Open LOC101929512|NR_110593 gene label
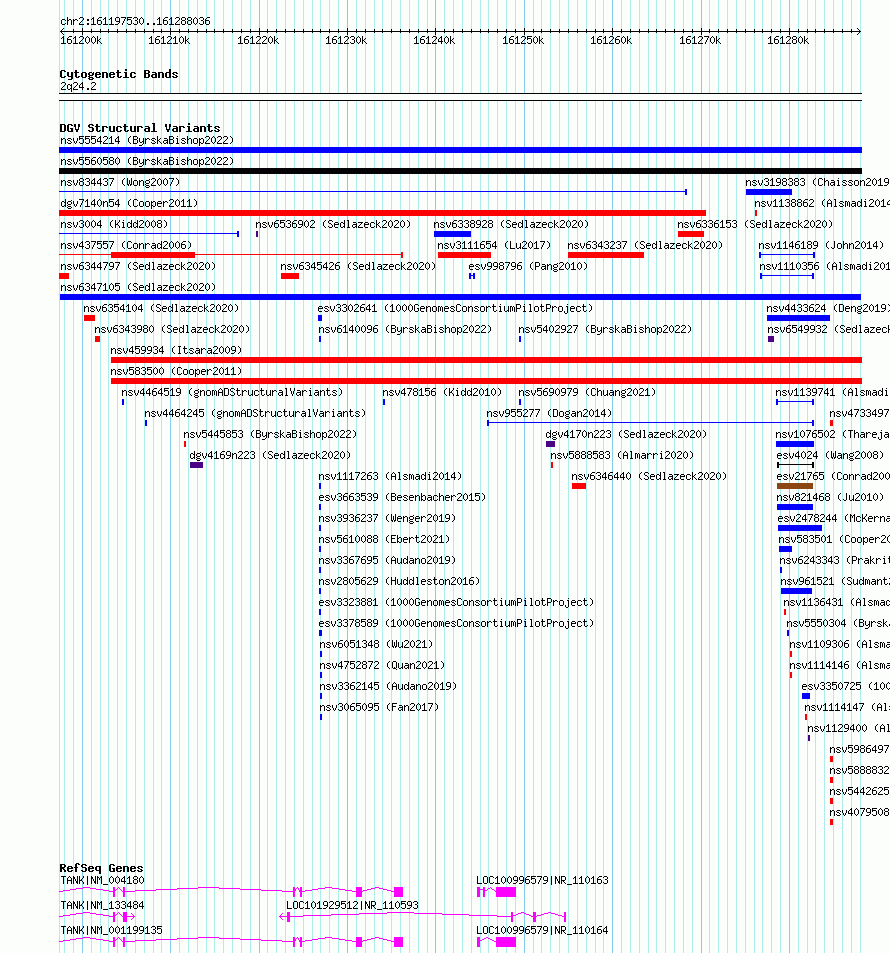890x953 pixels. pyautogui.click(x=353, y=905)
